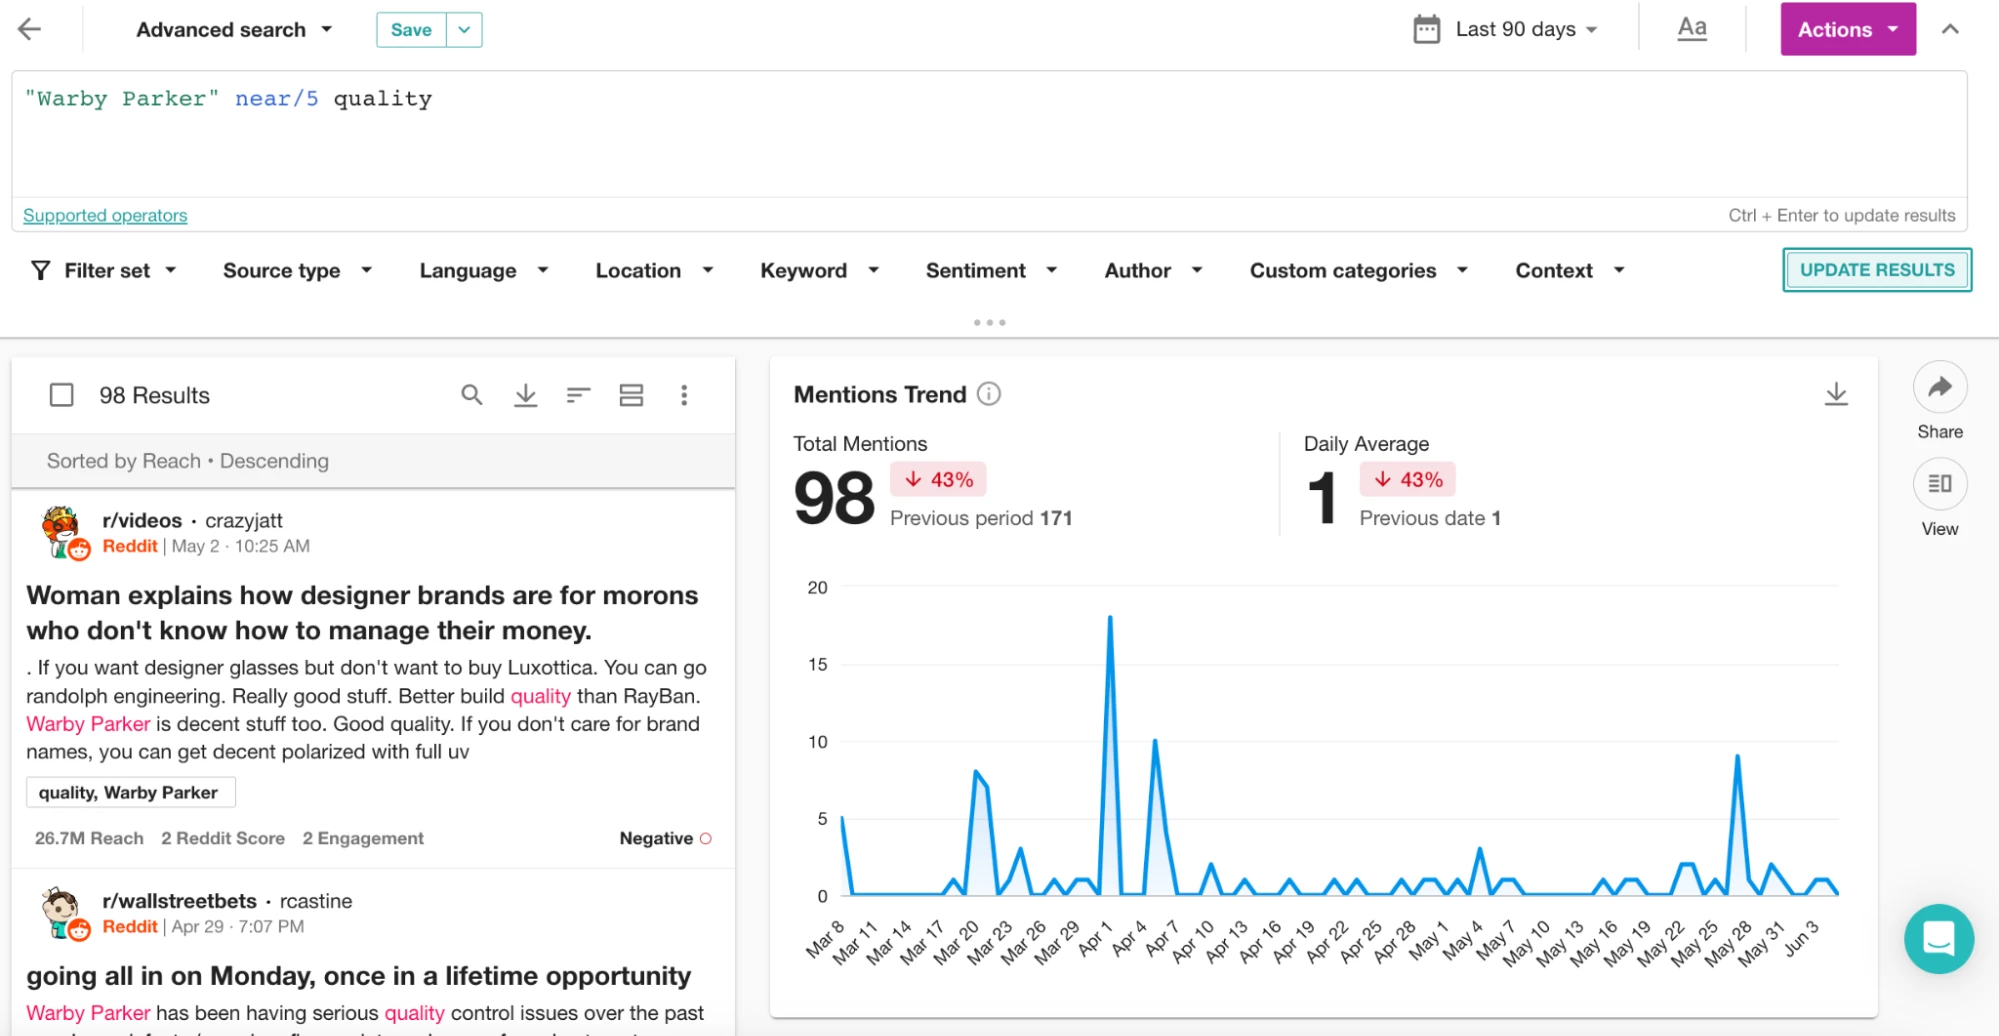Click the funnel filter icon
The image size is (1999, 1036).
[x=41, y=270]
